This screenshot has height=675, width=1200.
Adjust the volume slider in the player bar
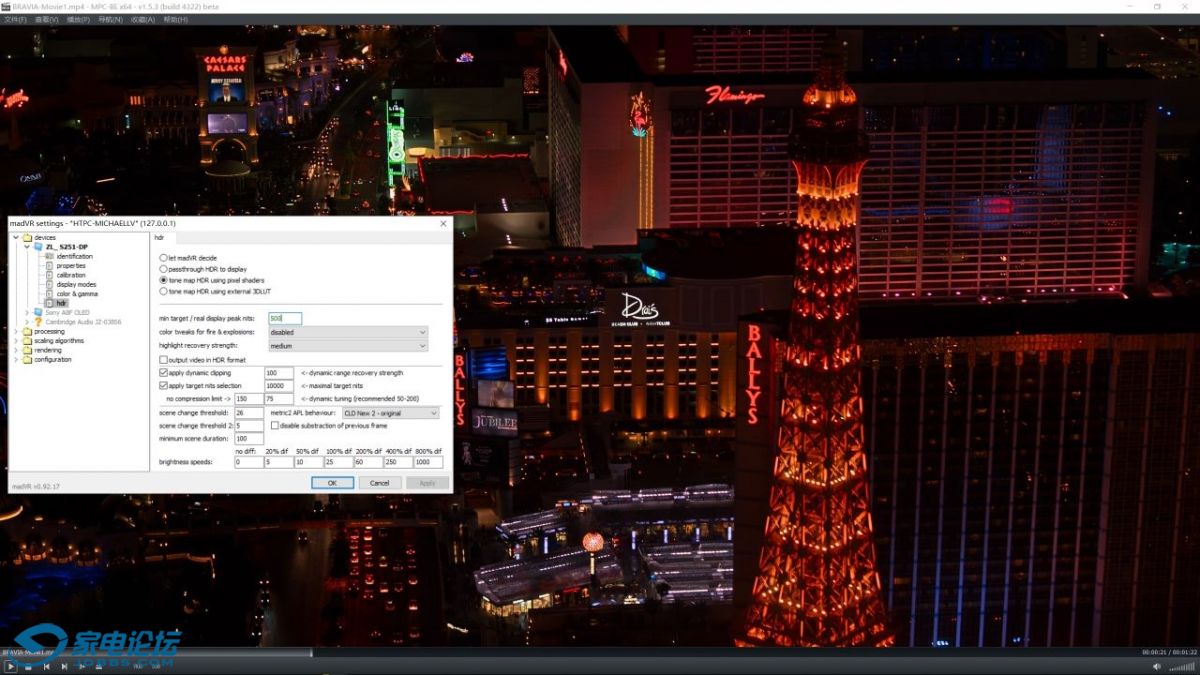pyautogui.click(x=1181, y=666)
